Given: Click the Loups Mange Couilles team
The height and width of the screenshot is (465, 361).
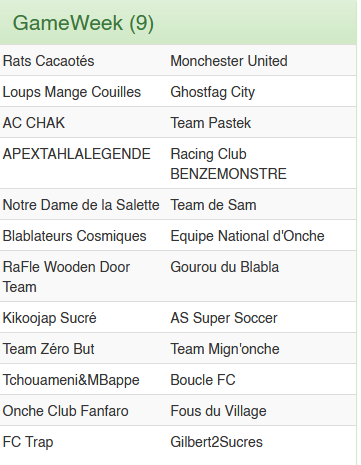Looking at the screenshot, I should pyautogui.click(x=72, y=92).
